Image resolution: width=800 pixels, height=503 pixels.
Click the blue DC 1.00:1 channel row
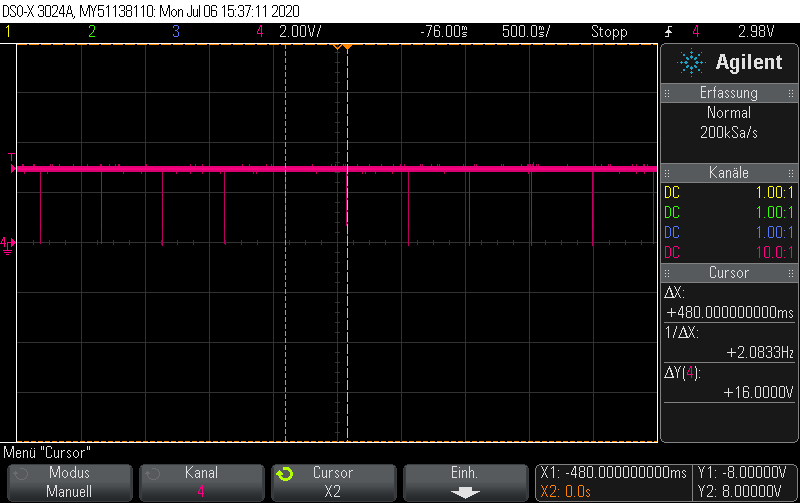pos(729,232)
